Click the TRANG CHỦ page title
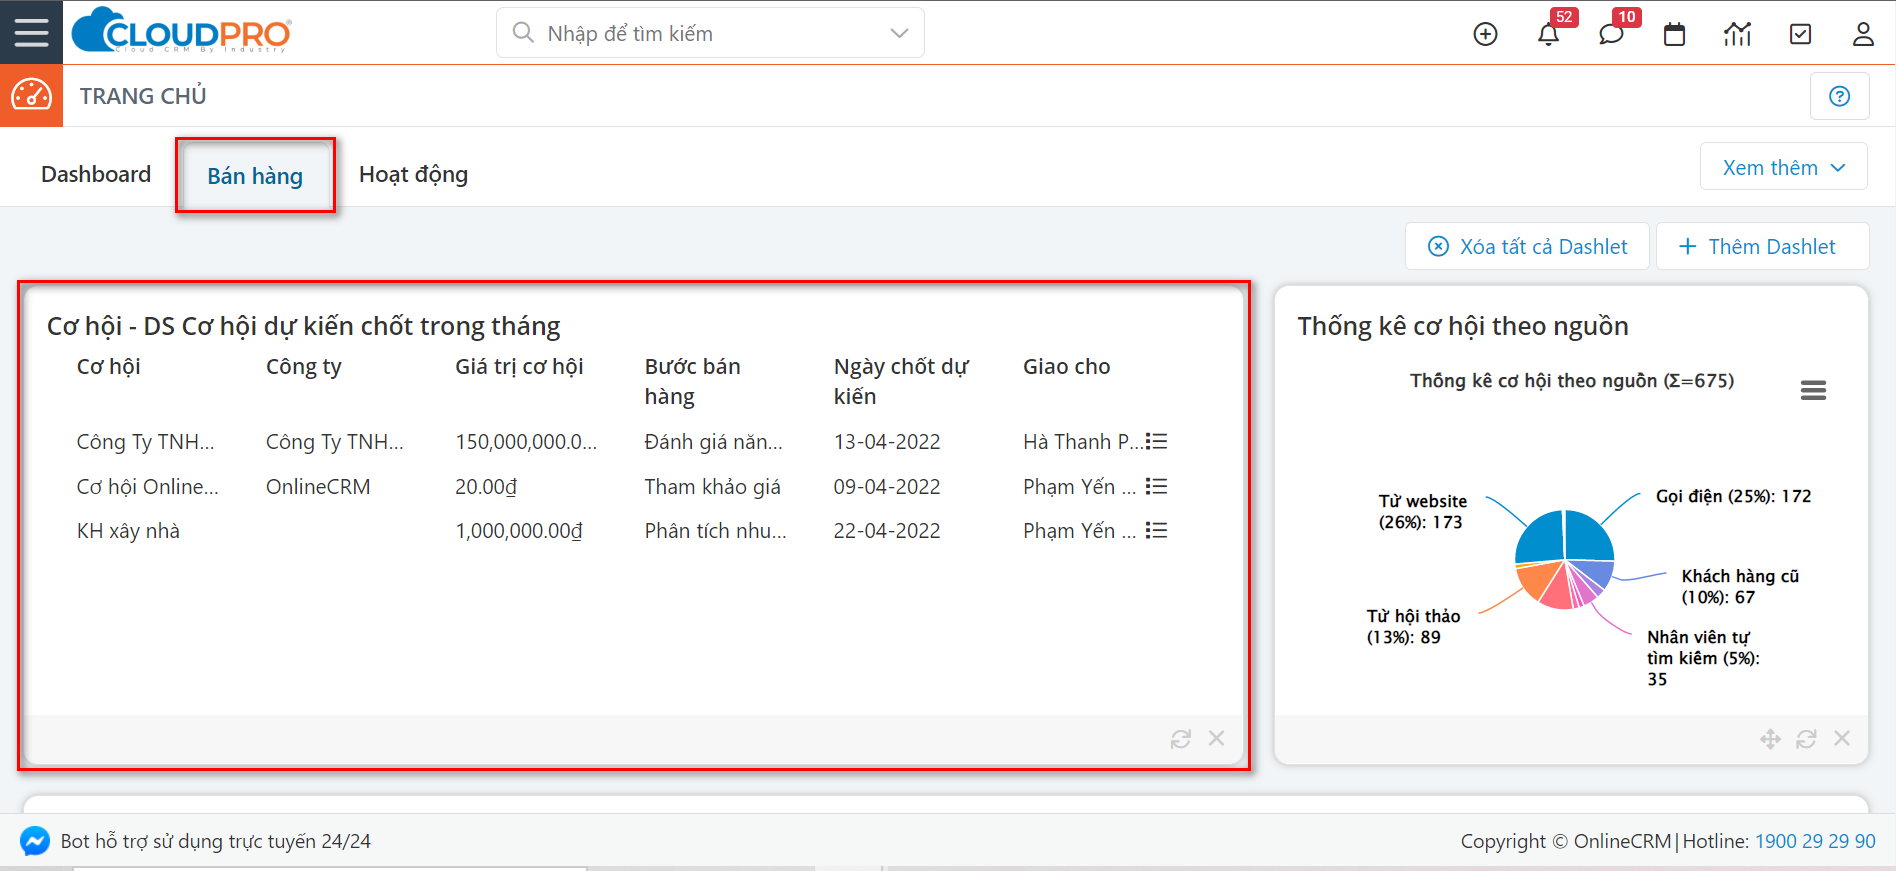Image resolution: width=1896 pixels, height=871 pixels. coord(143,96)
